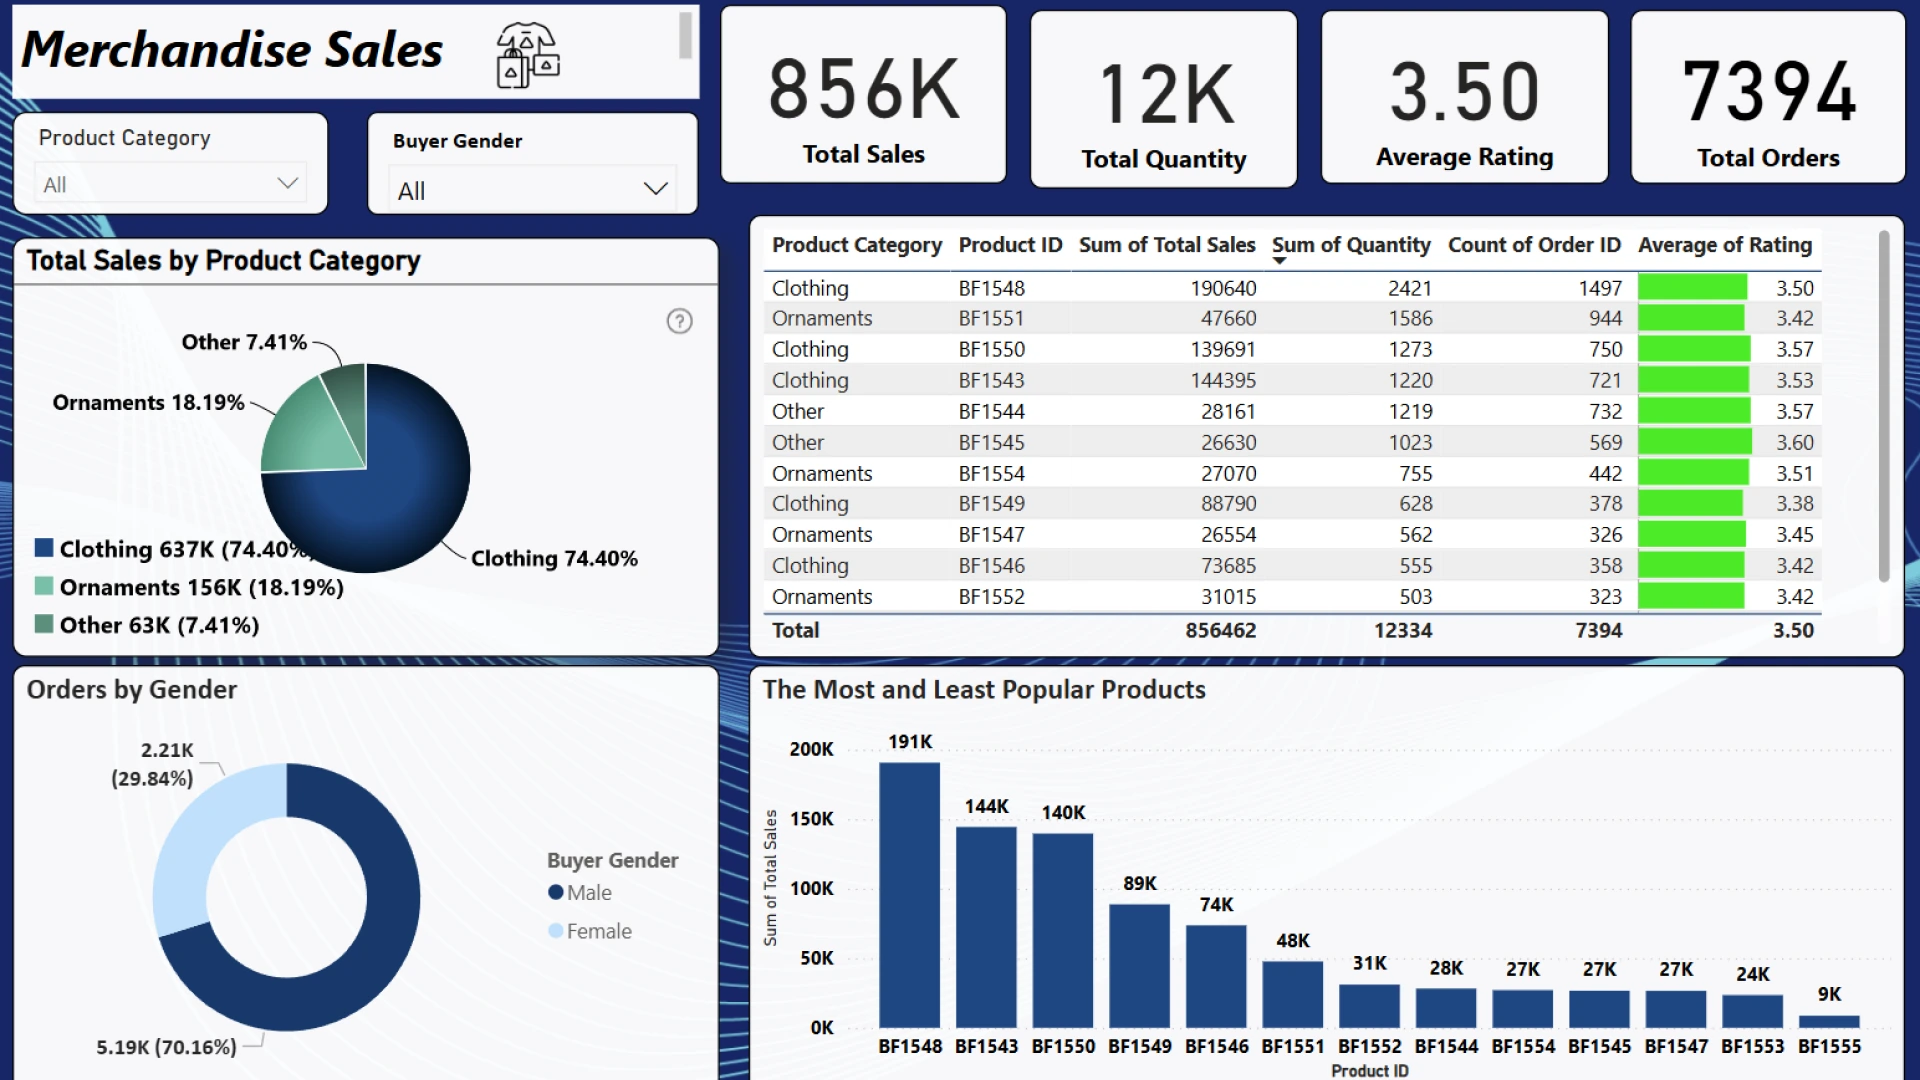Select the BF1551 cell in the table
This screenshot has height=1080, width=1920.
[x=991, y=318]
